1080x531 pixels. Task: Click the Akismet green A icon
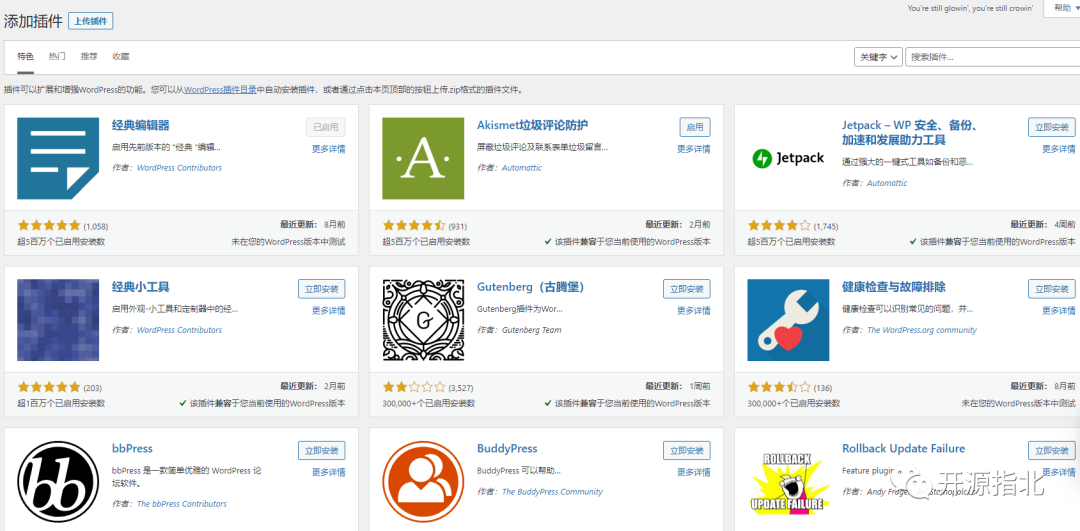(423, 158)
